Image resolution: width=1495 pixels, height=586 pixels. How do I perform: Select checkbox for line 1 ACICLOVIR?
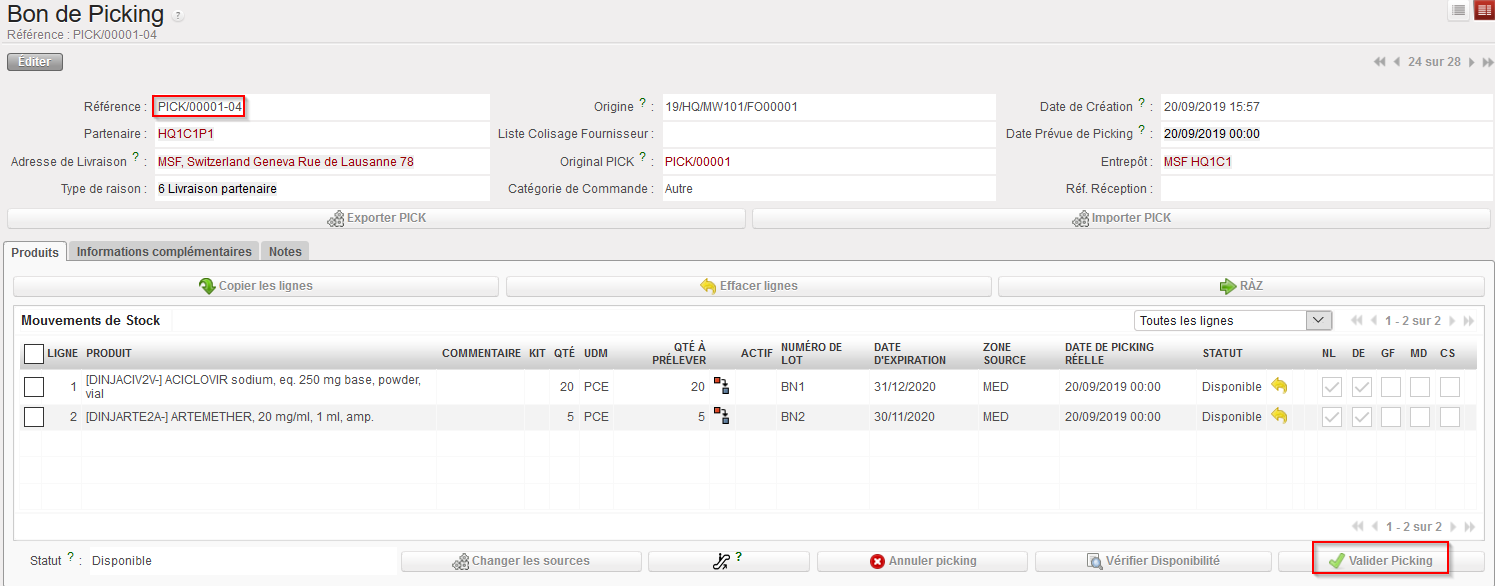(x=34, y=387)
